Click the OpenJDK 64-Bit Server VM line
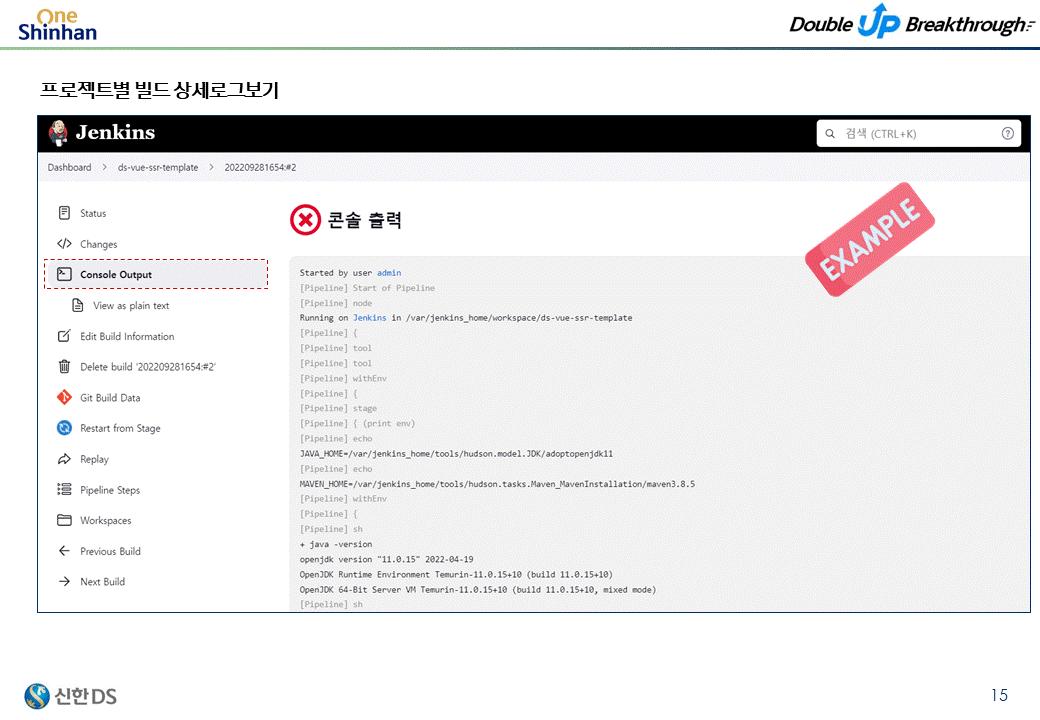 tap(478, 589)
